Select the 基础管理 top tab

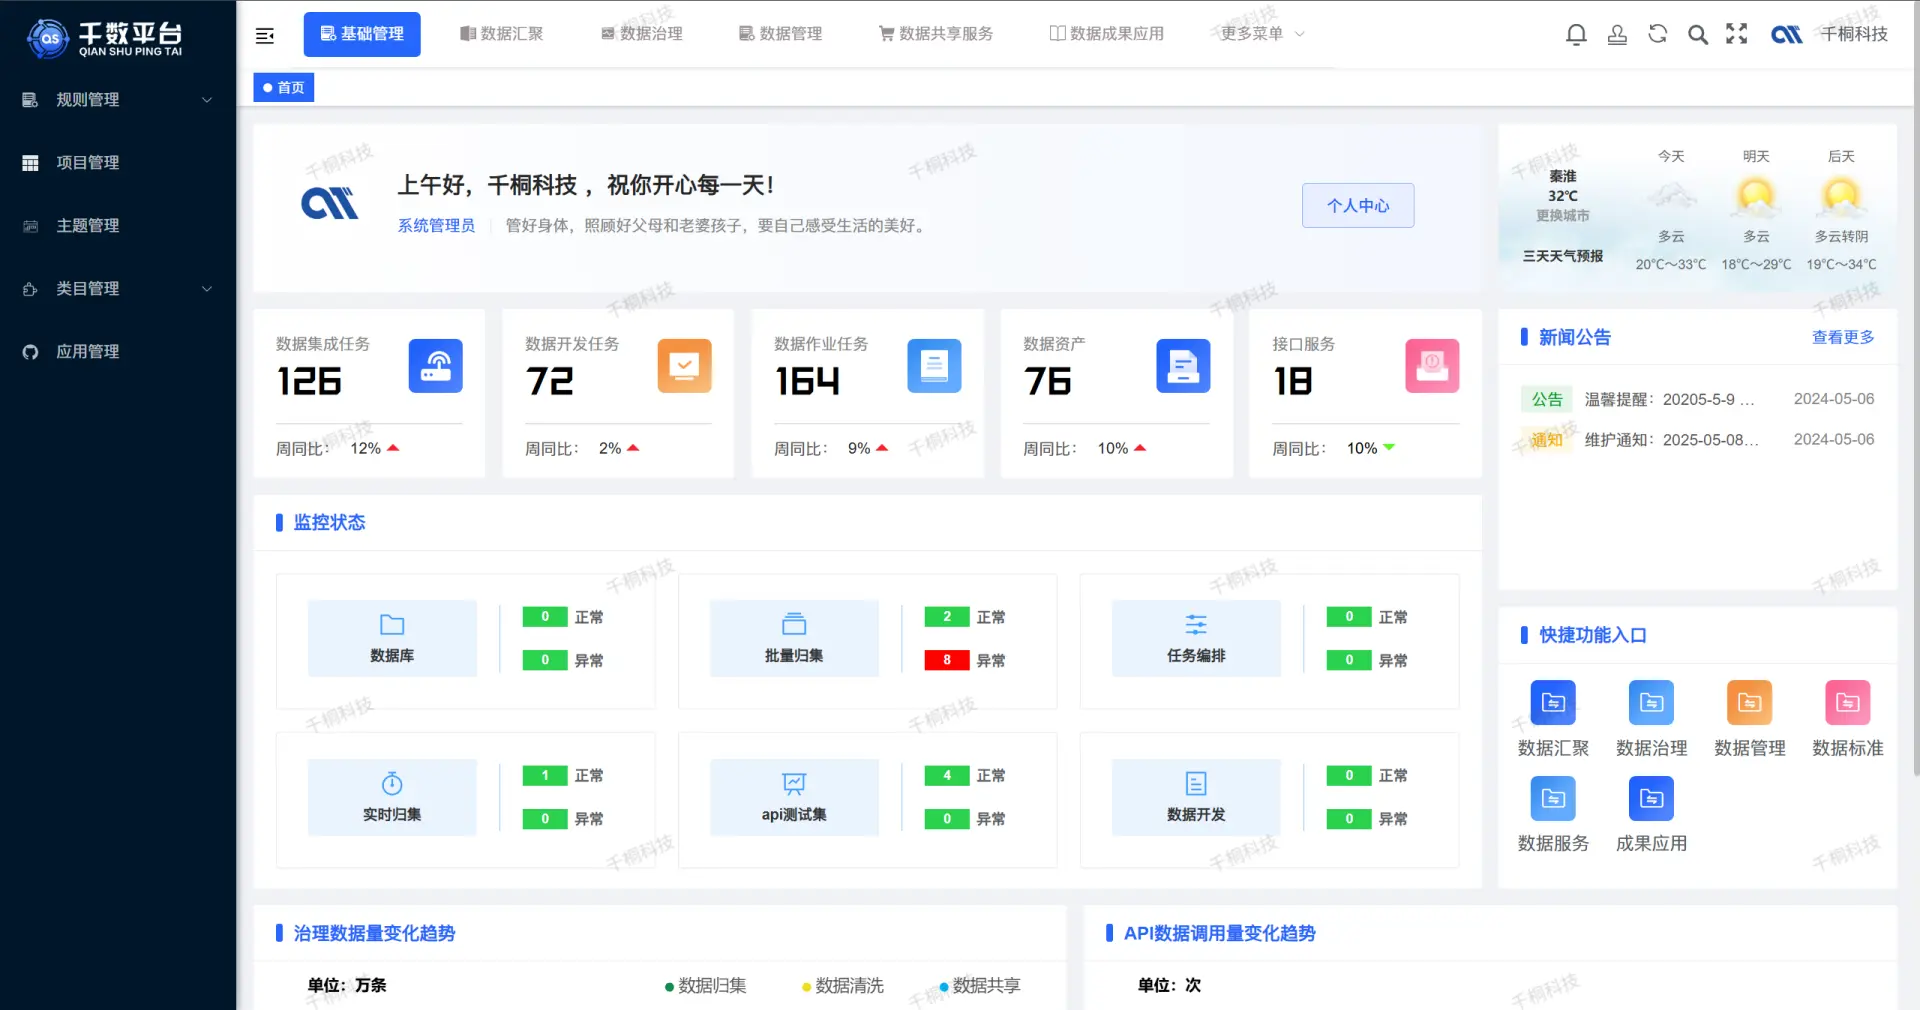click(x=362, y=34)
